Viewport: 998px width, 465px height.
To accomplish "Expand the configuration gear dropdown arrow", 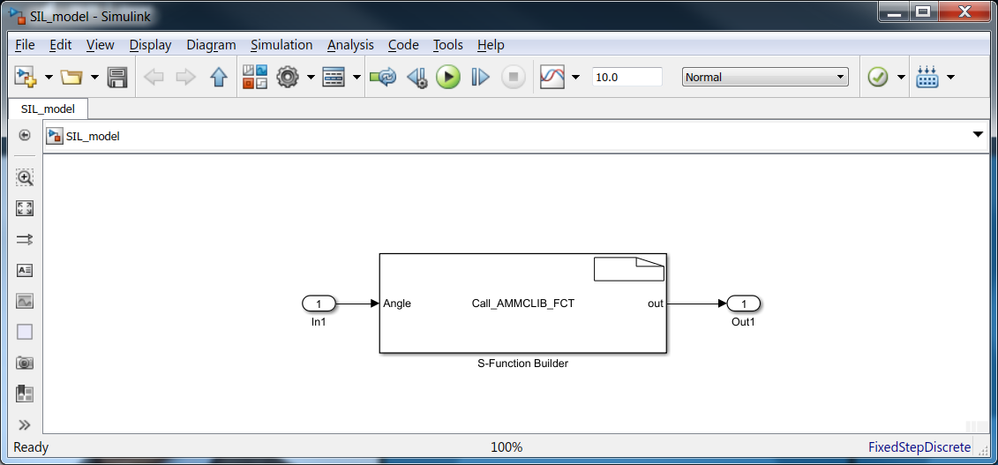I will [310, 78].
